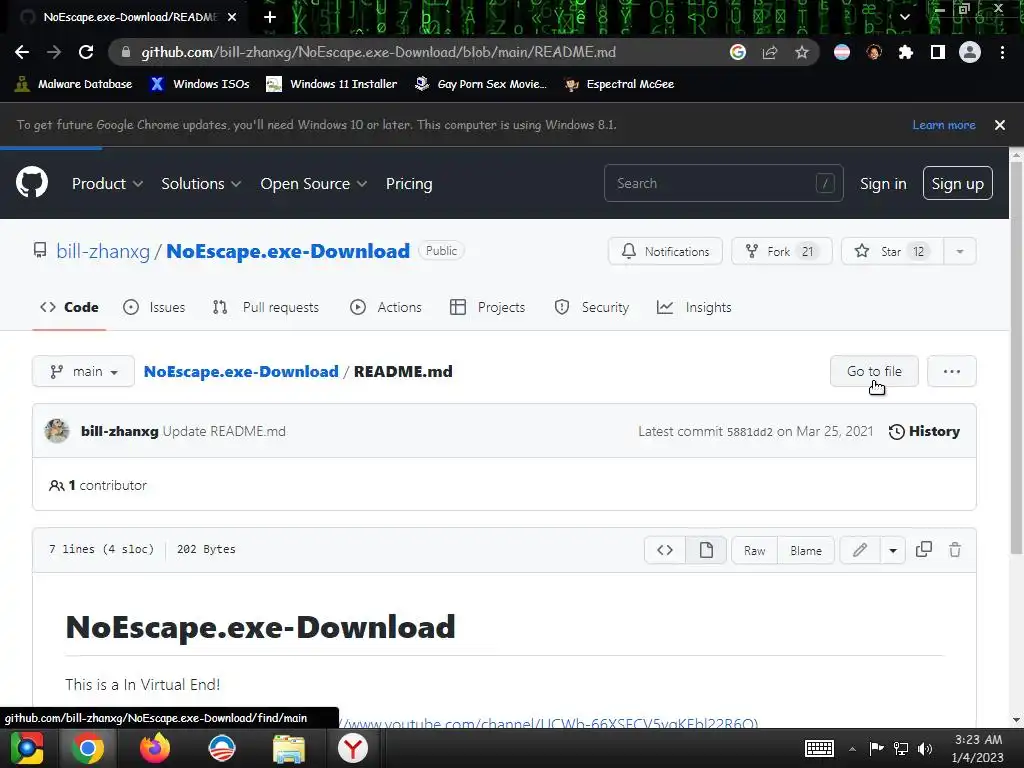The width and height of the screenshot is (1024, 768).
Task: Click Sign in
Action: 883,184
